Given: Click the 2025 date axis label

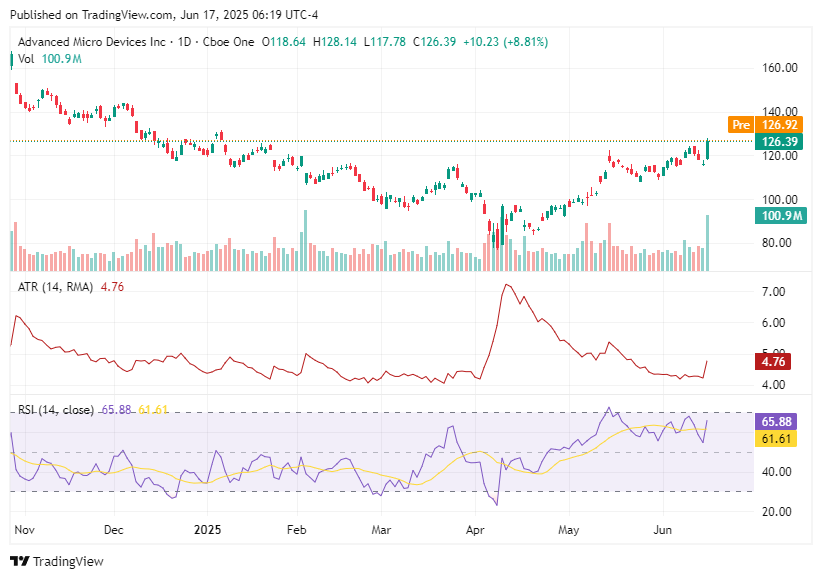Looking at the screenshot, I should pos(208,530).
